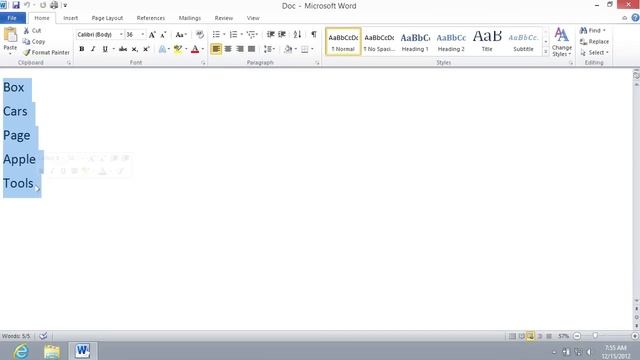
Task: Open the References tab
Action: 151,18
